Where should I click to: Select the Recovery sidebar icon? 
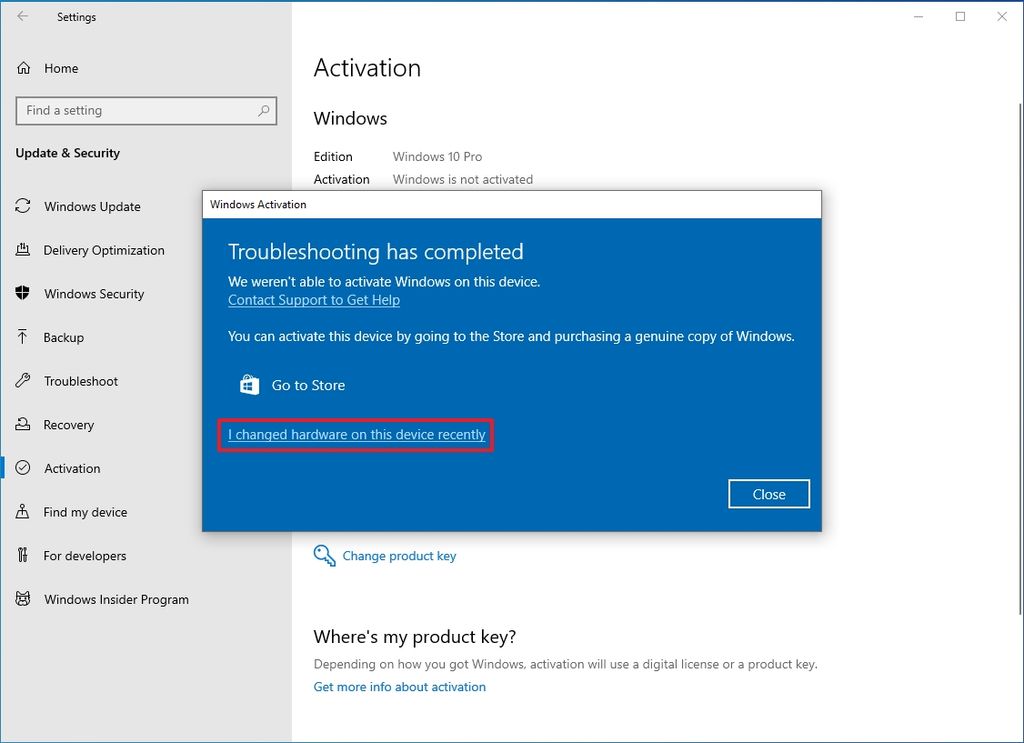[x=22, y=424]
